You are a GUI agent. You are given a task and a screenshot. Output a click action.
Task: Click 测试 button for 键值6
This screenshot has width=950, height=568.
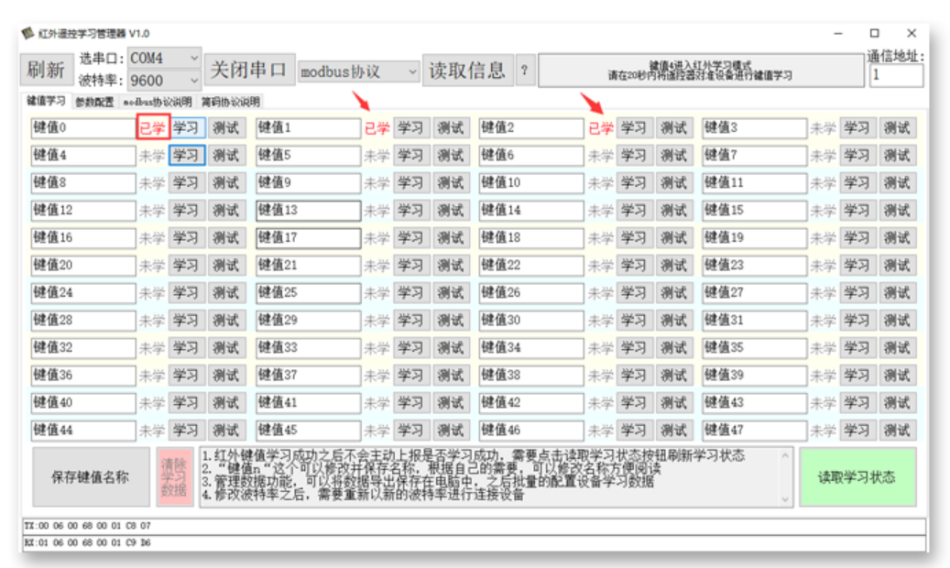674,155
